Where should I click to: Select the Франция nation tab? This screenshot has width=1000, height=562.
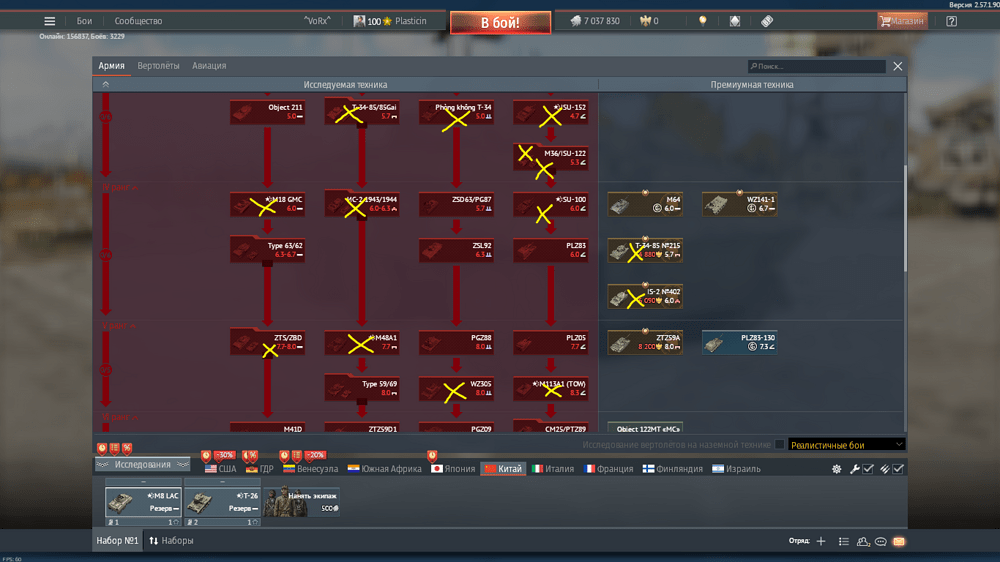point(609,469)
